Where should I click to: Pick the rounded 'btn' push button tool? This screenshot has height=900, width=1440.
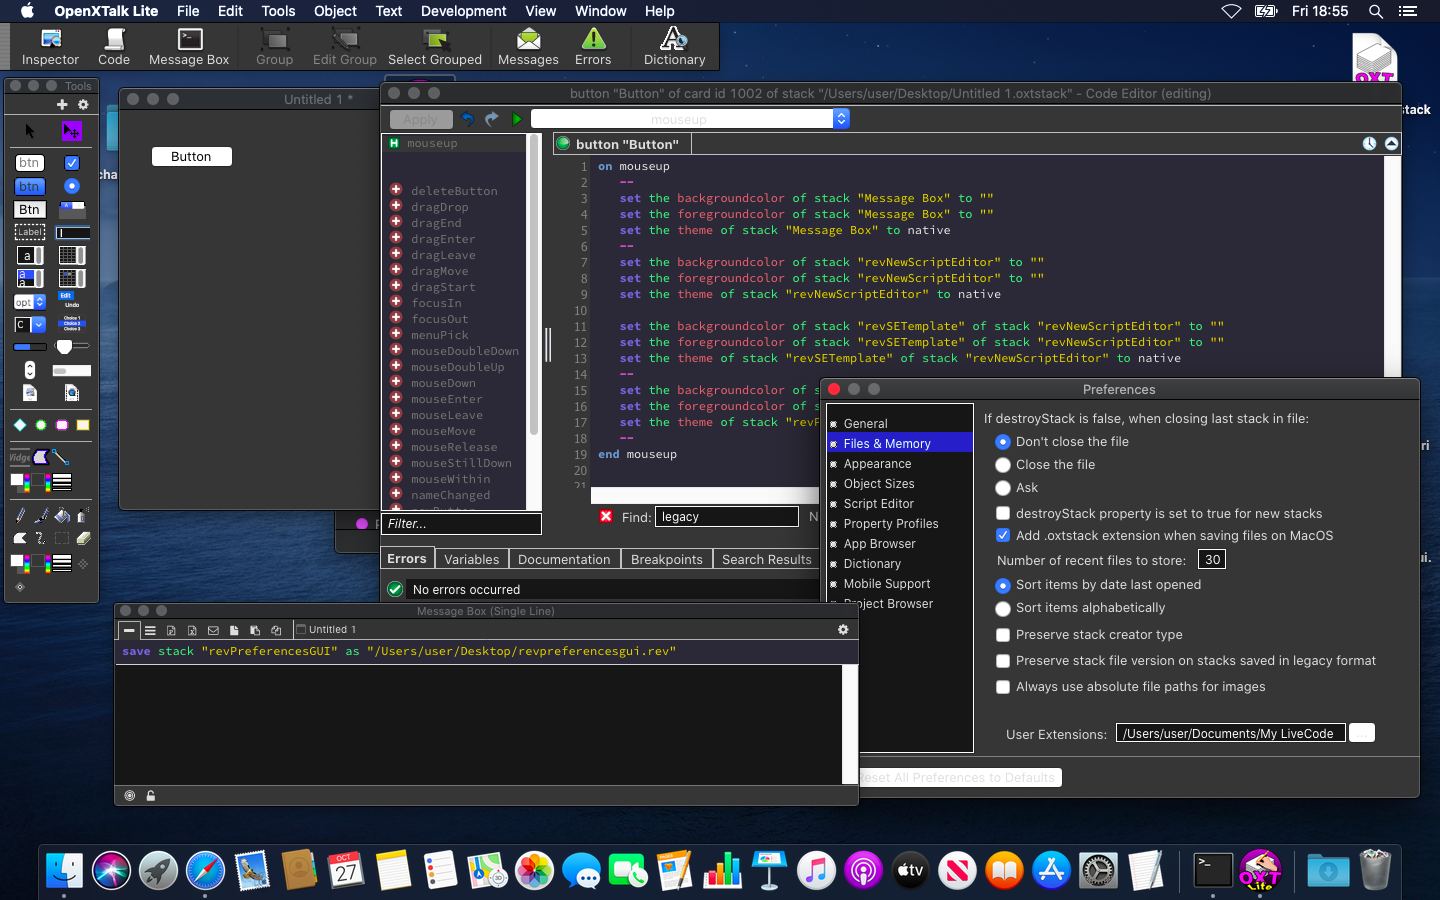29,162
